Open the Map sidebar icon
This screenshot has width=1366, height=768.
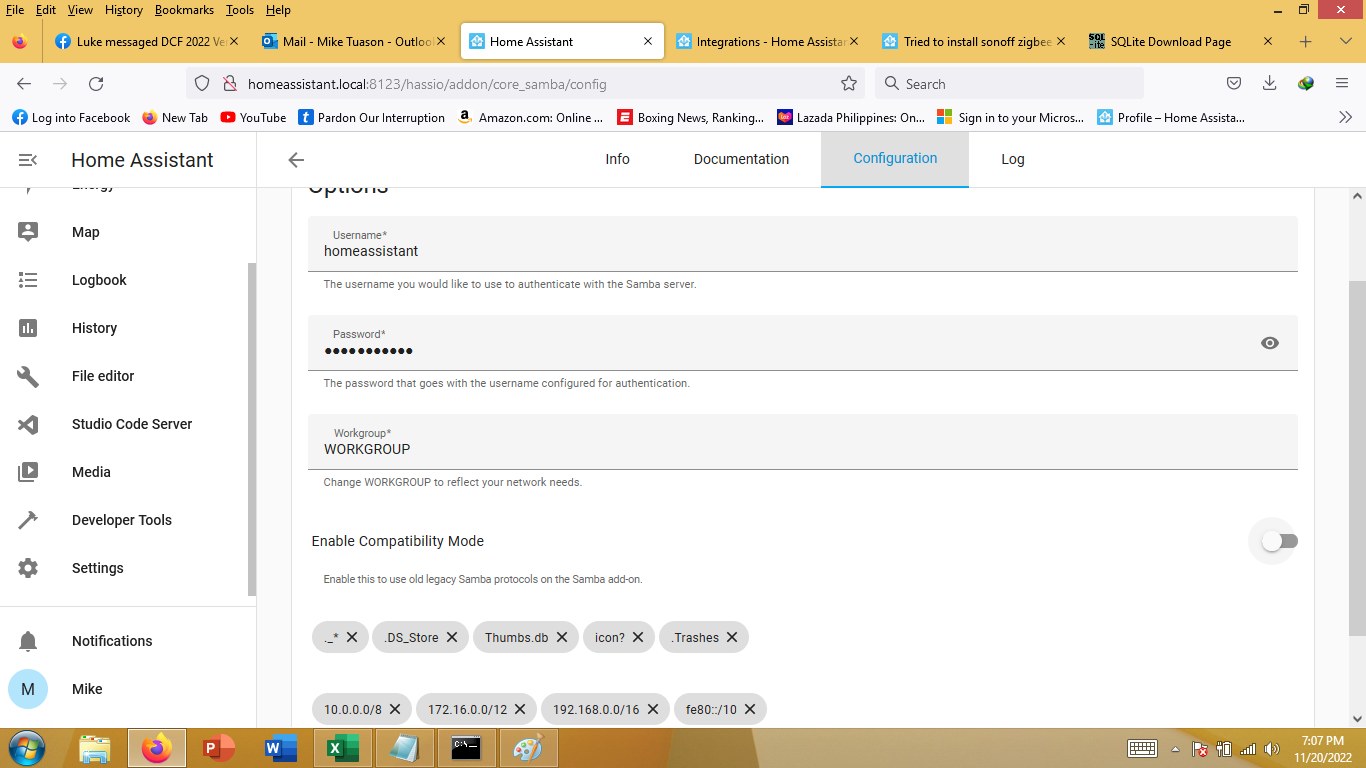pyautogui.click(x=28, y=232)
